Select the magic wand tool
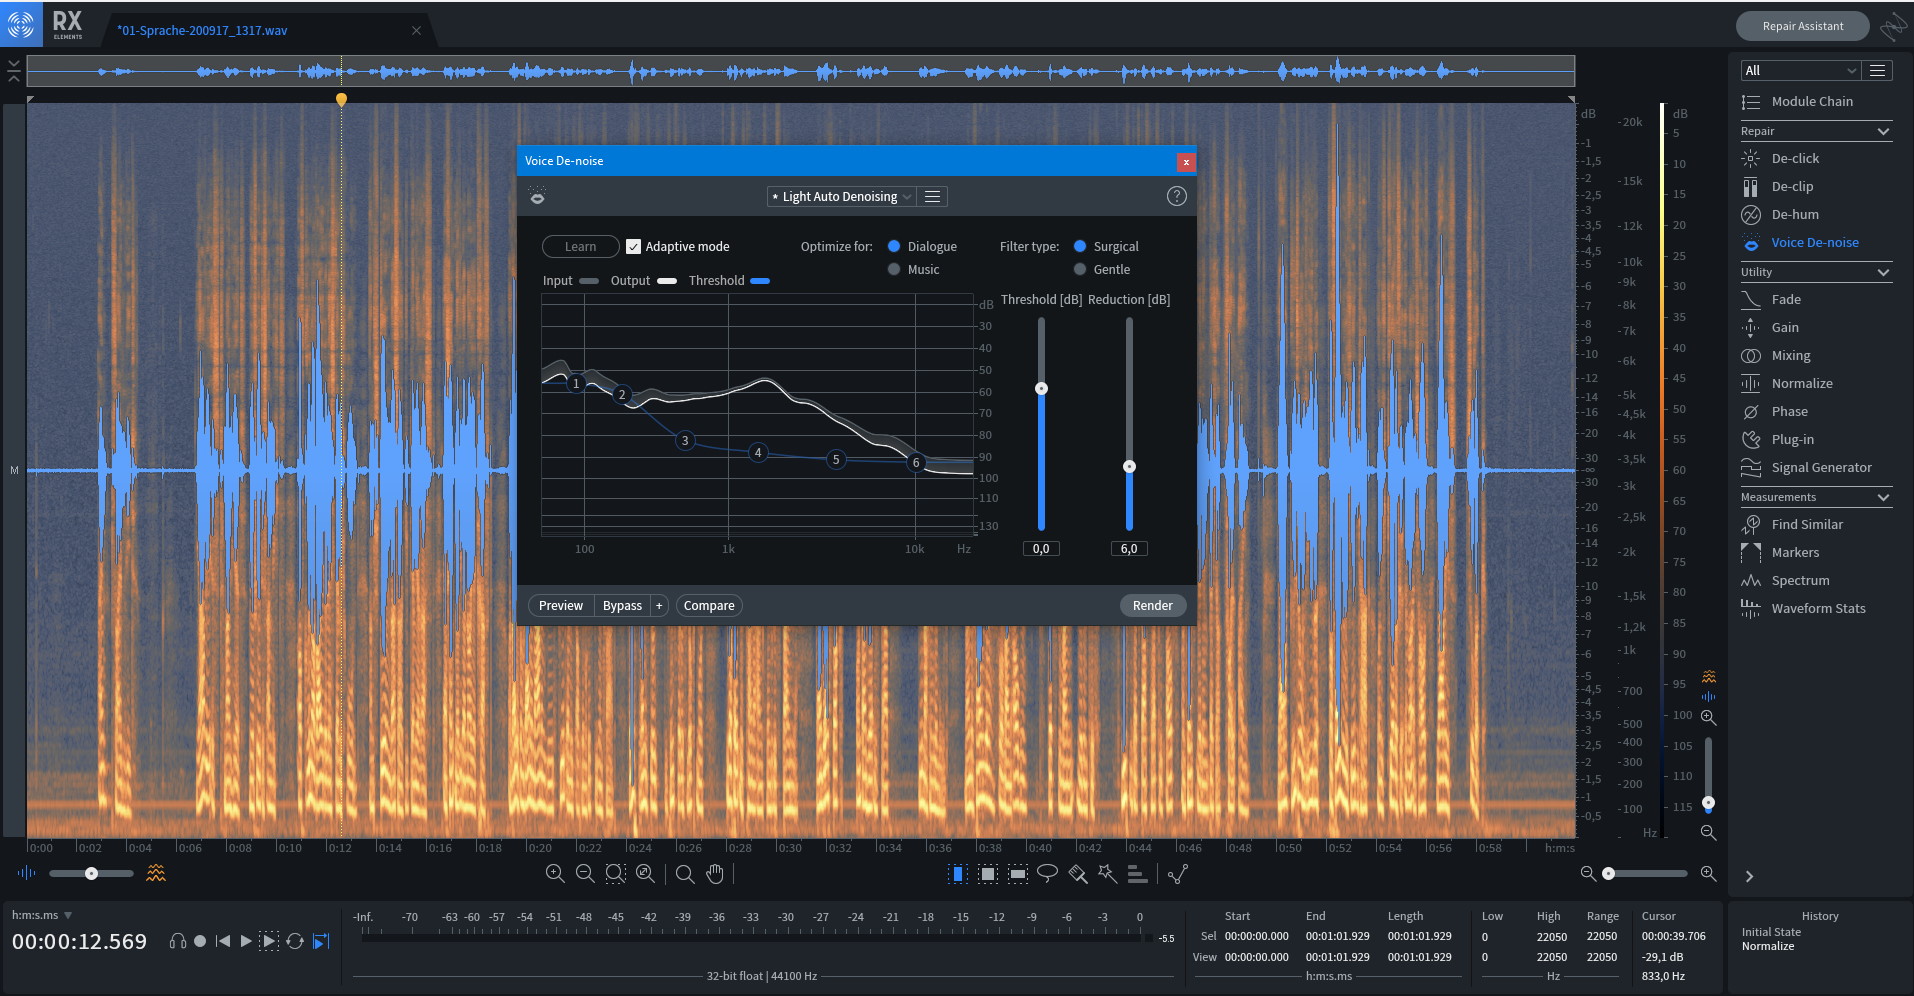The height and width of the screenshot is (996, 1914). pos(1107,873)
